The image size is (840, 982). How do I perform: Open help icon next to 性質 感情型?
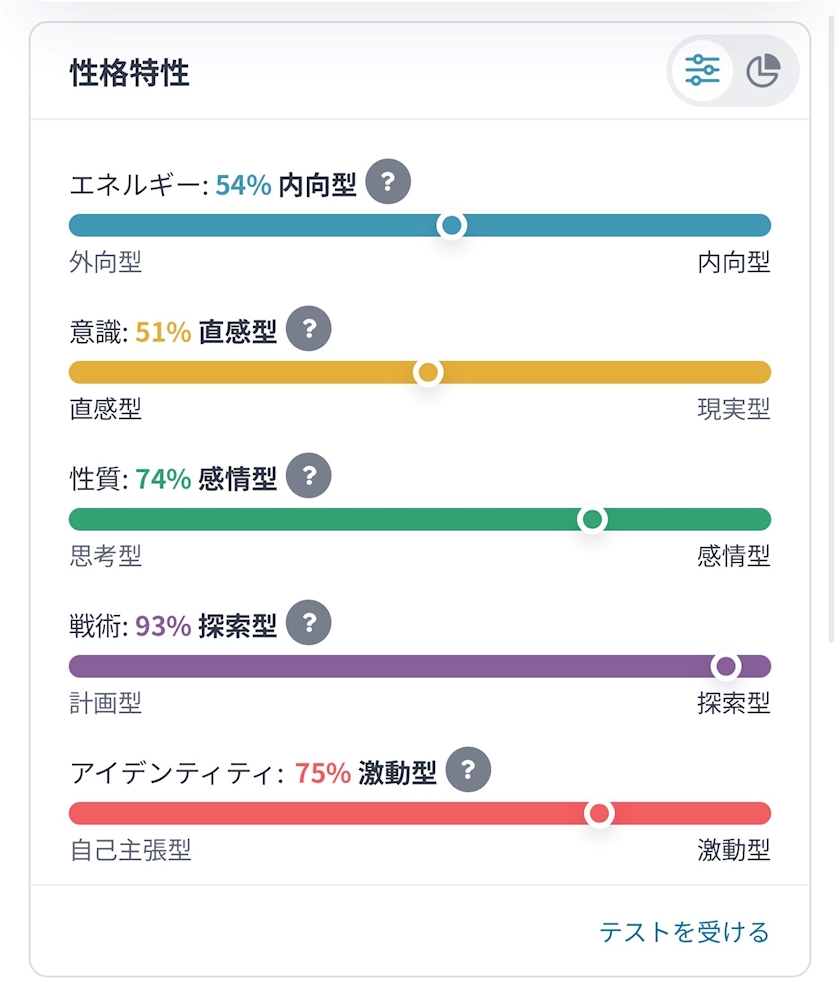tap(309, 476)
